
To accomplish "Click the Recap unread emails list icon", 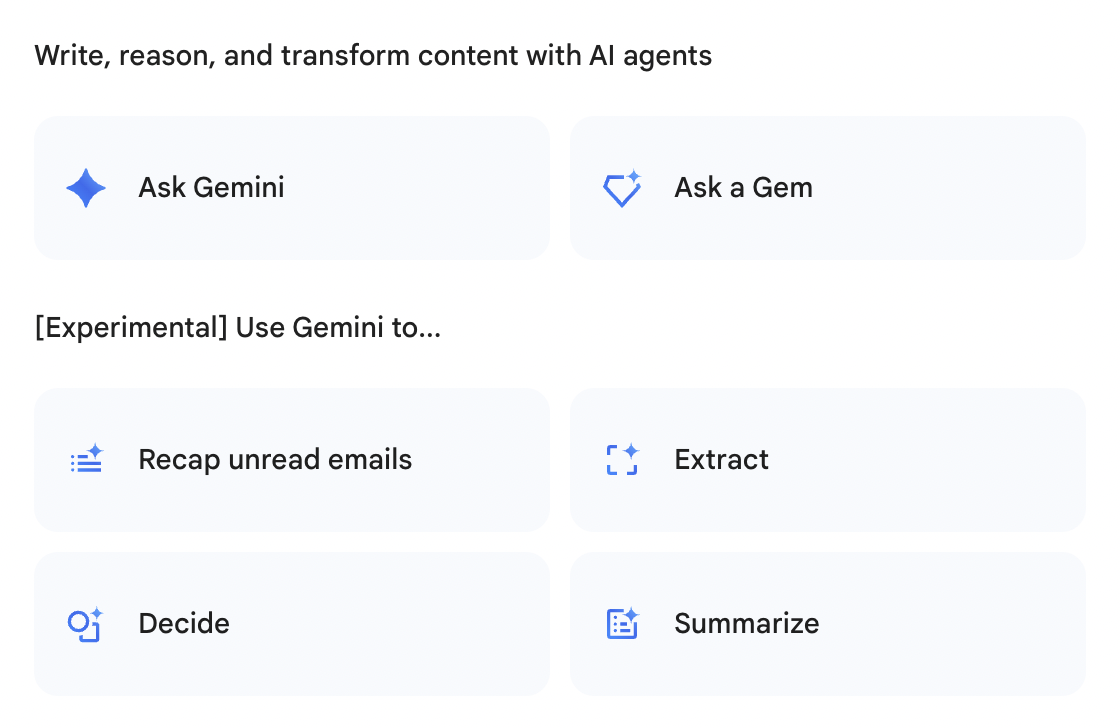I will (x=87, y=460).
